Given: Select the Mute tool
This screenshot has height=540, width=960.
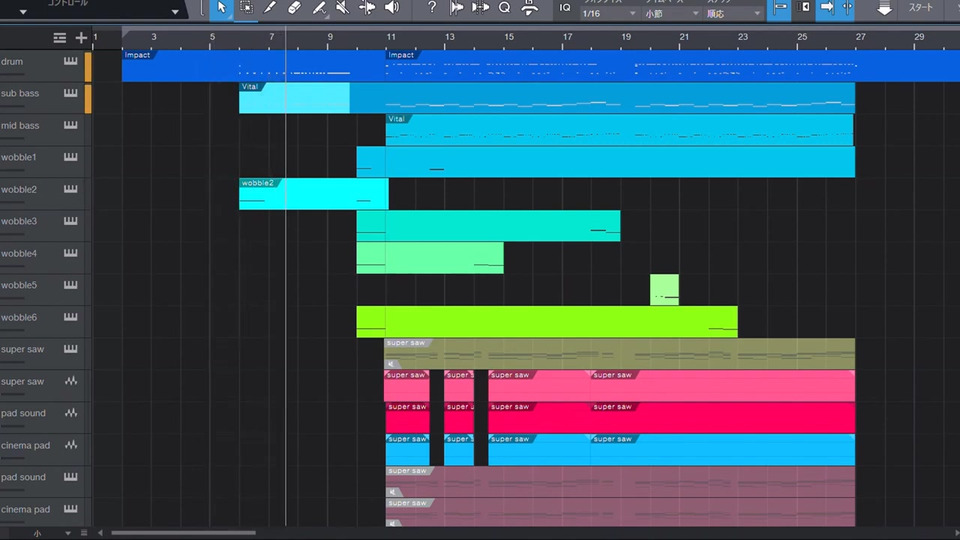Looking at the screenshot, I should click(343, 8).
